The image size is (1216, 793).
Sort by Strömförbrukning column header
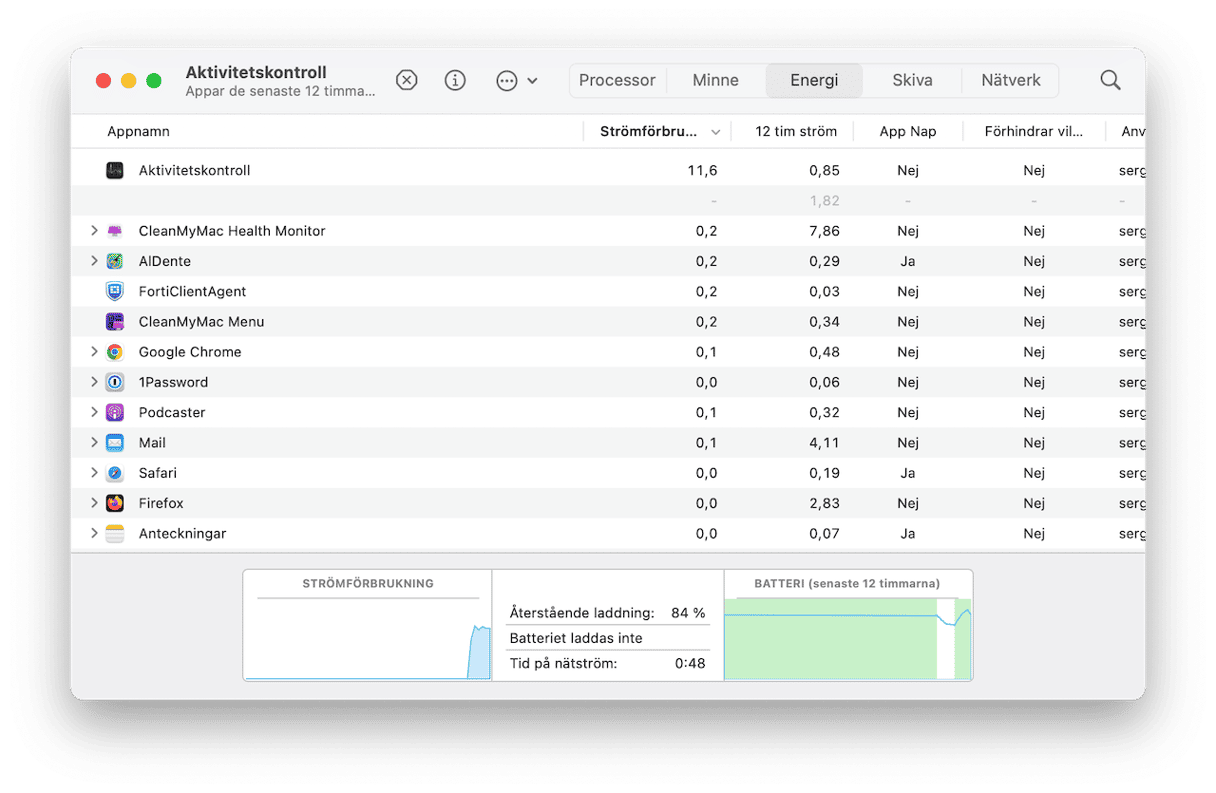pyautogui.click(x=657, y=132)
